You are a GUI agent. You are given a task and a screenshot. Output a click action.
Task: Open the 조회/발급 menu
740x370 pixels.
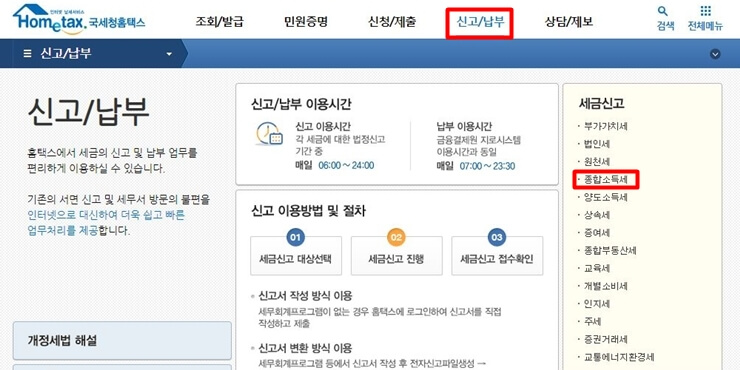(220, 21)
